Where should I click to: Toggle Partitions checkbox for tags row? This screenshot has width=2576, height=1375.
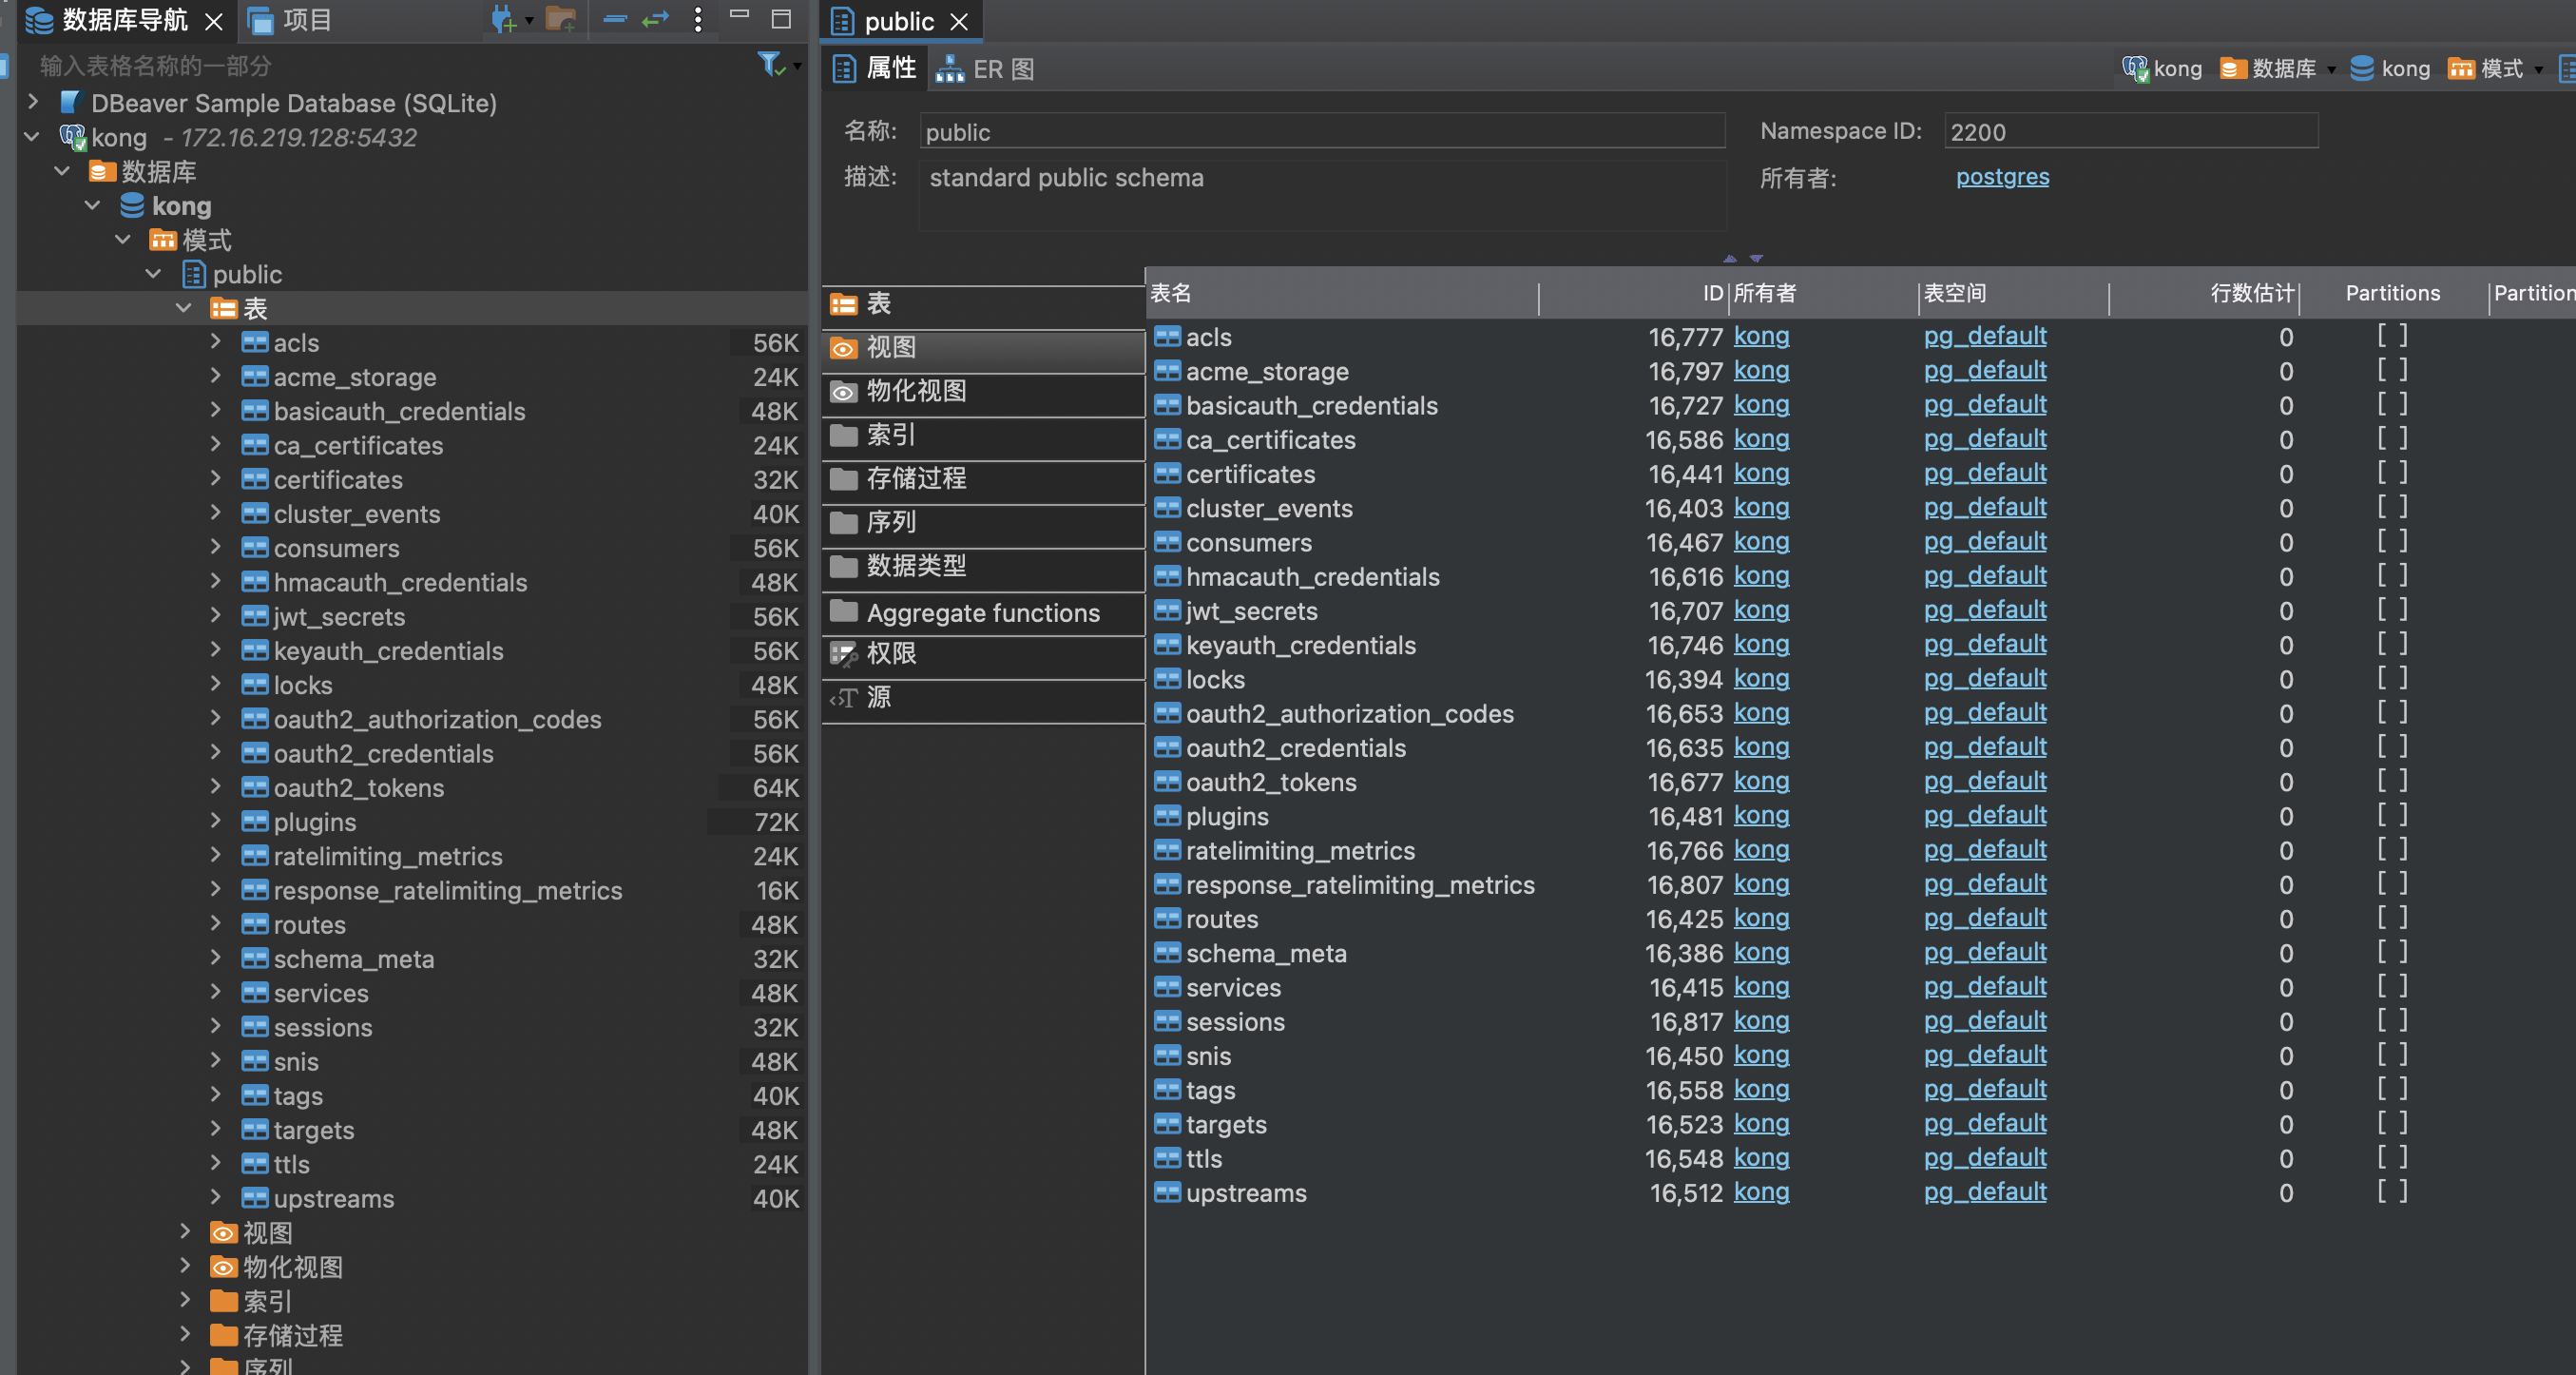coord(2392,1089)
